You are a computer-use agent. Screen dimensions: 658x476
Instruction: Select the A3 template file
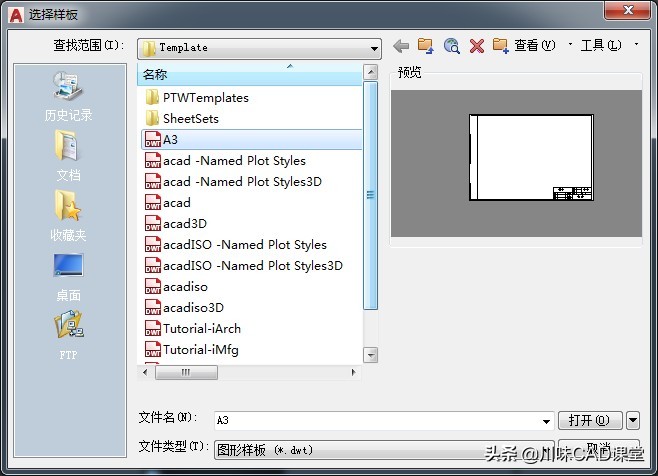pos(252,139)
